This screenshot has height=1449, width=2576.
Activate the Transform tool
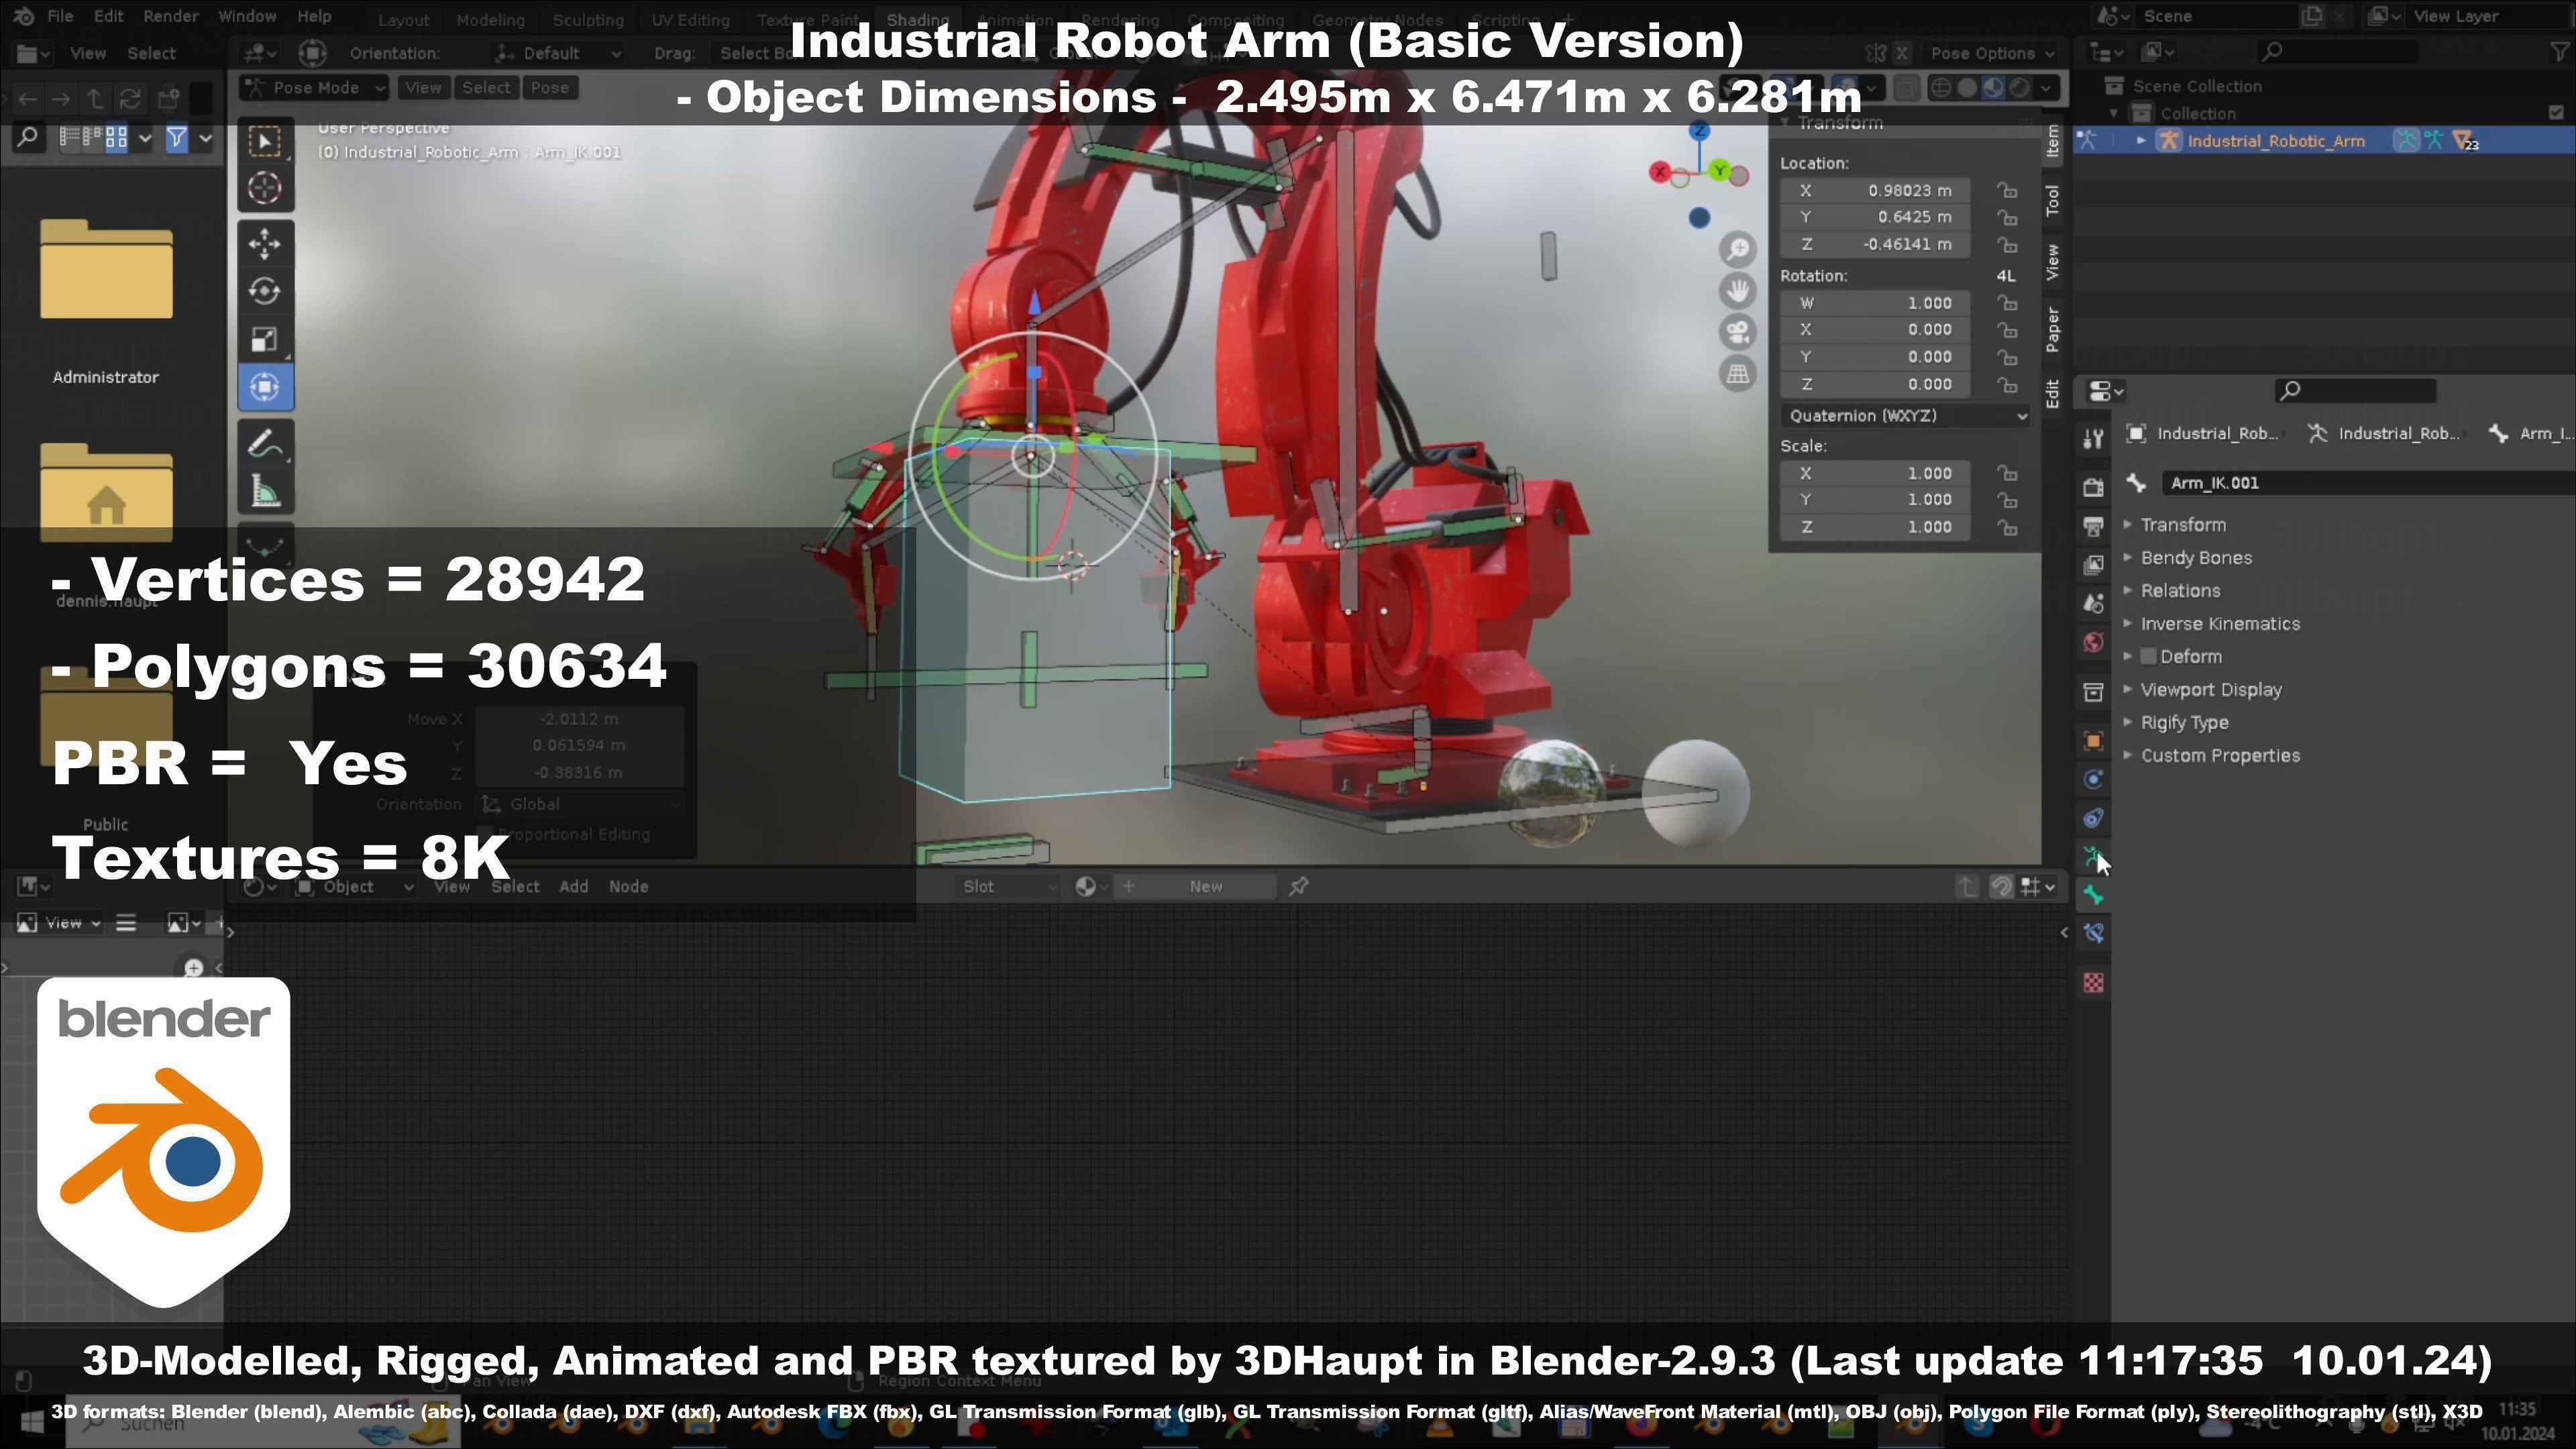(x=265, y=387)
